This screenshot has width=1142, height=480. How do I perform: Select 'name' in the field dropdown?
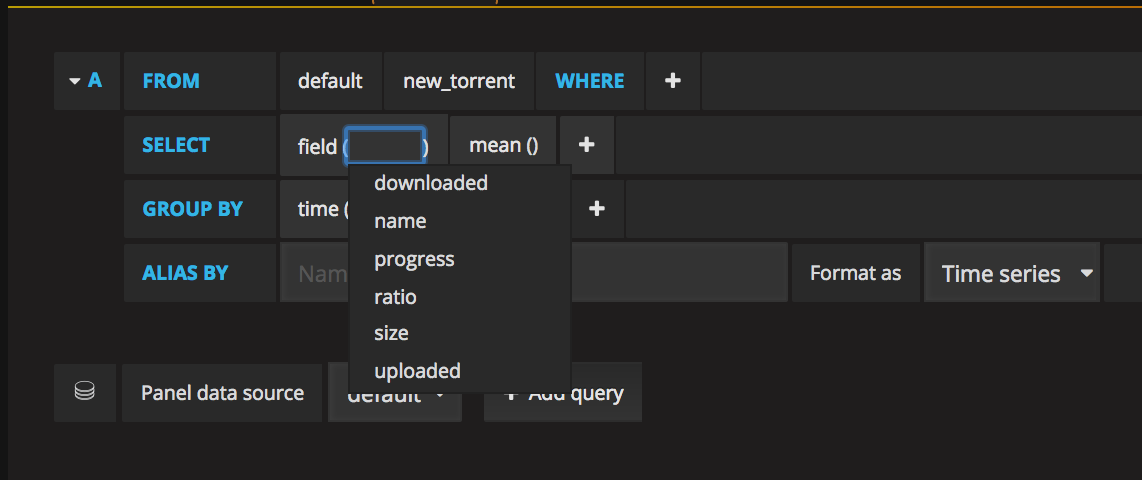400,221
